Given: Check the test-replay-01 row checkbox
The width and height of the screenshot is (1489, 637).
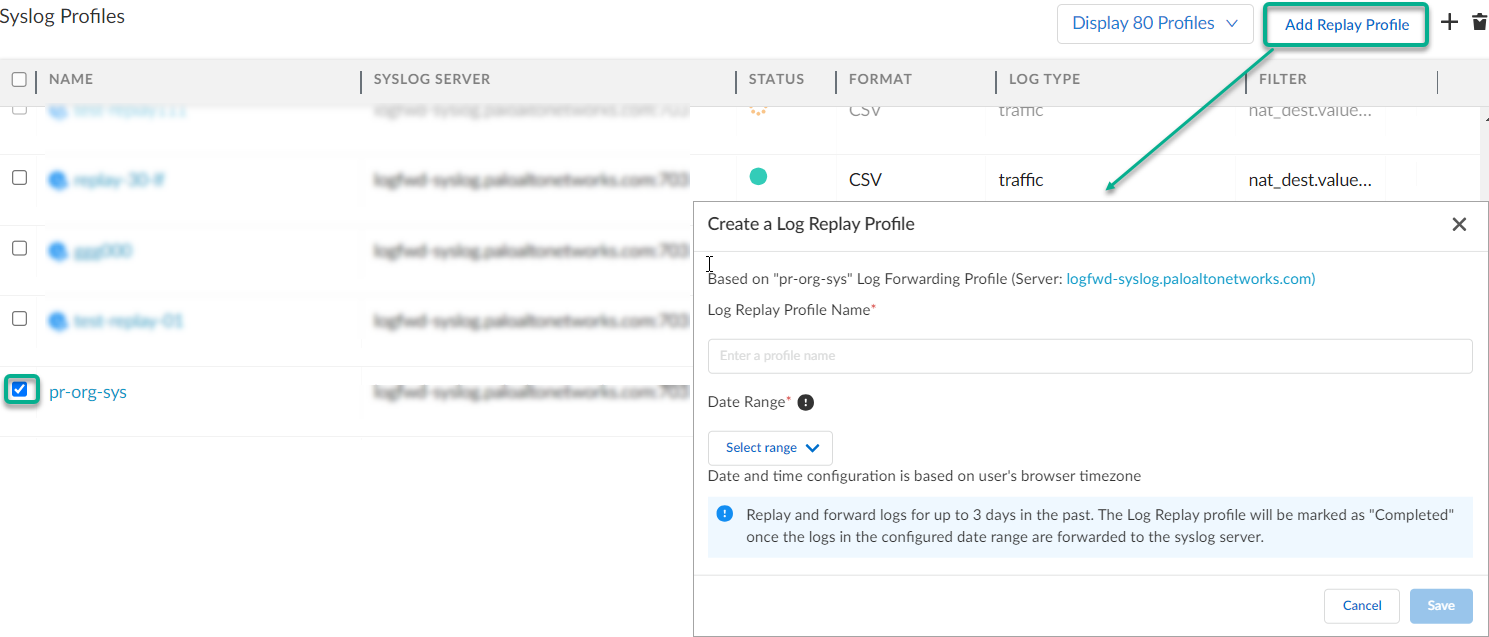Looking at the screenshot, I should pyautogui.click(x=19, y=319).
